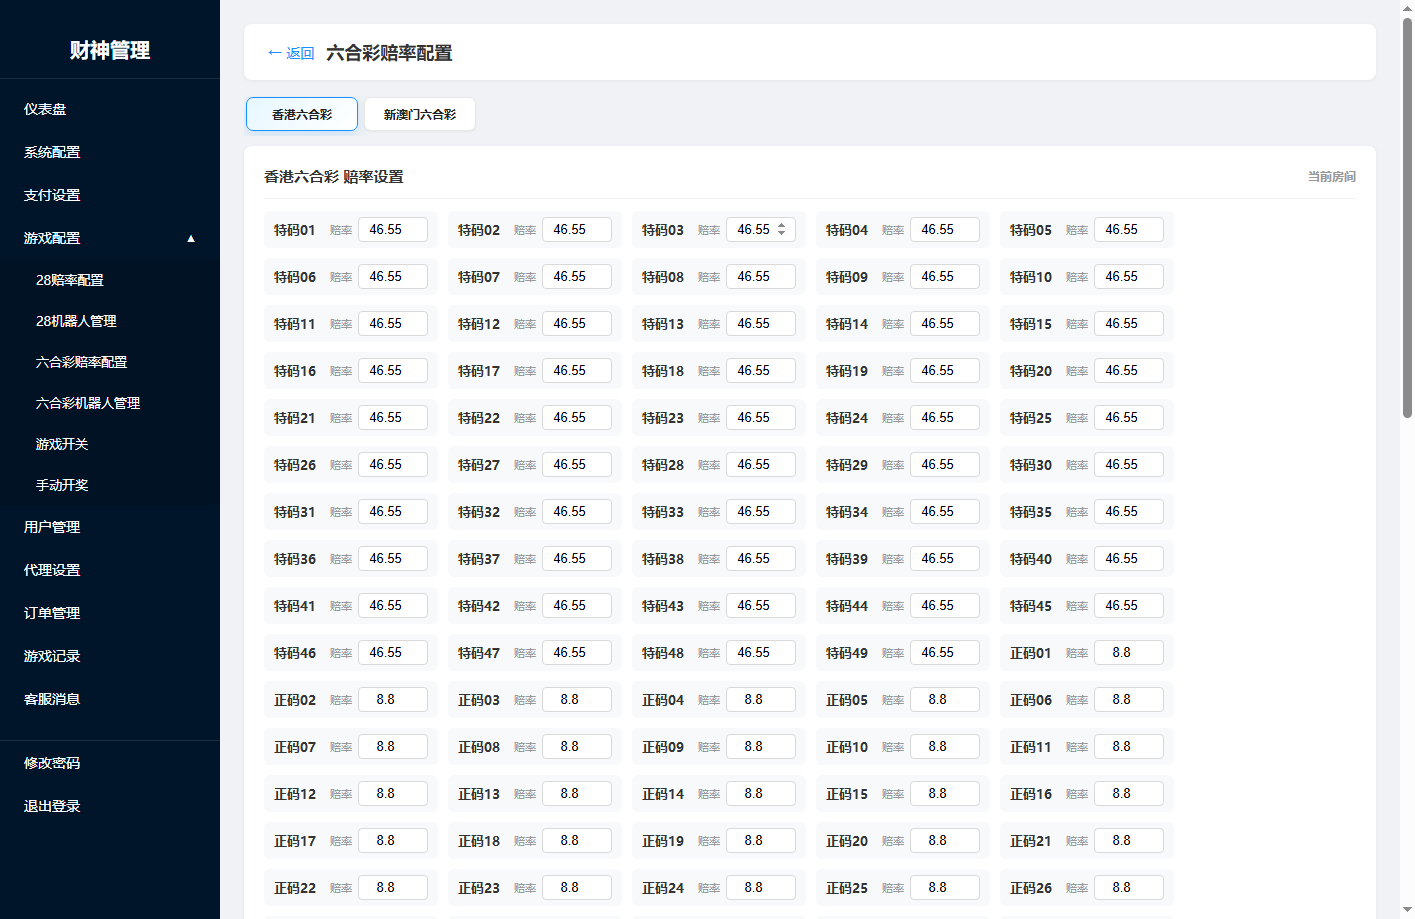Click the 特码17 odds input field

pyautogui.click(x=577, y=371)
